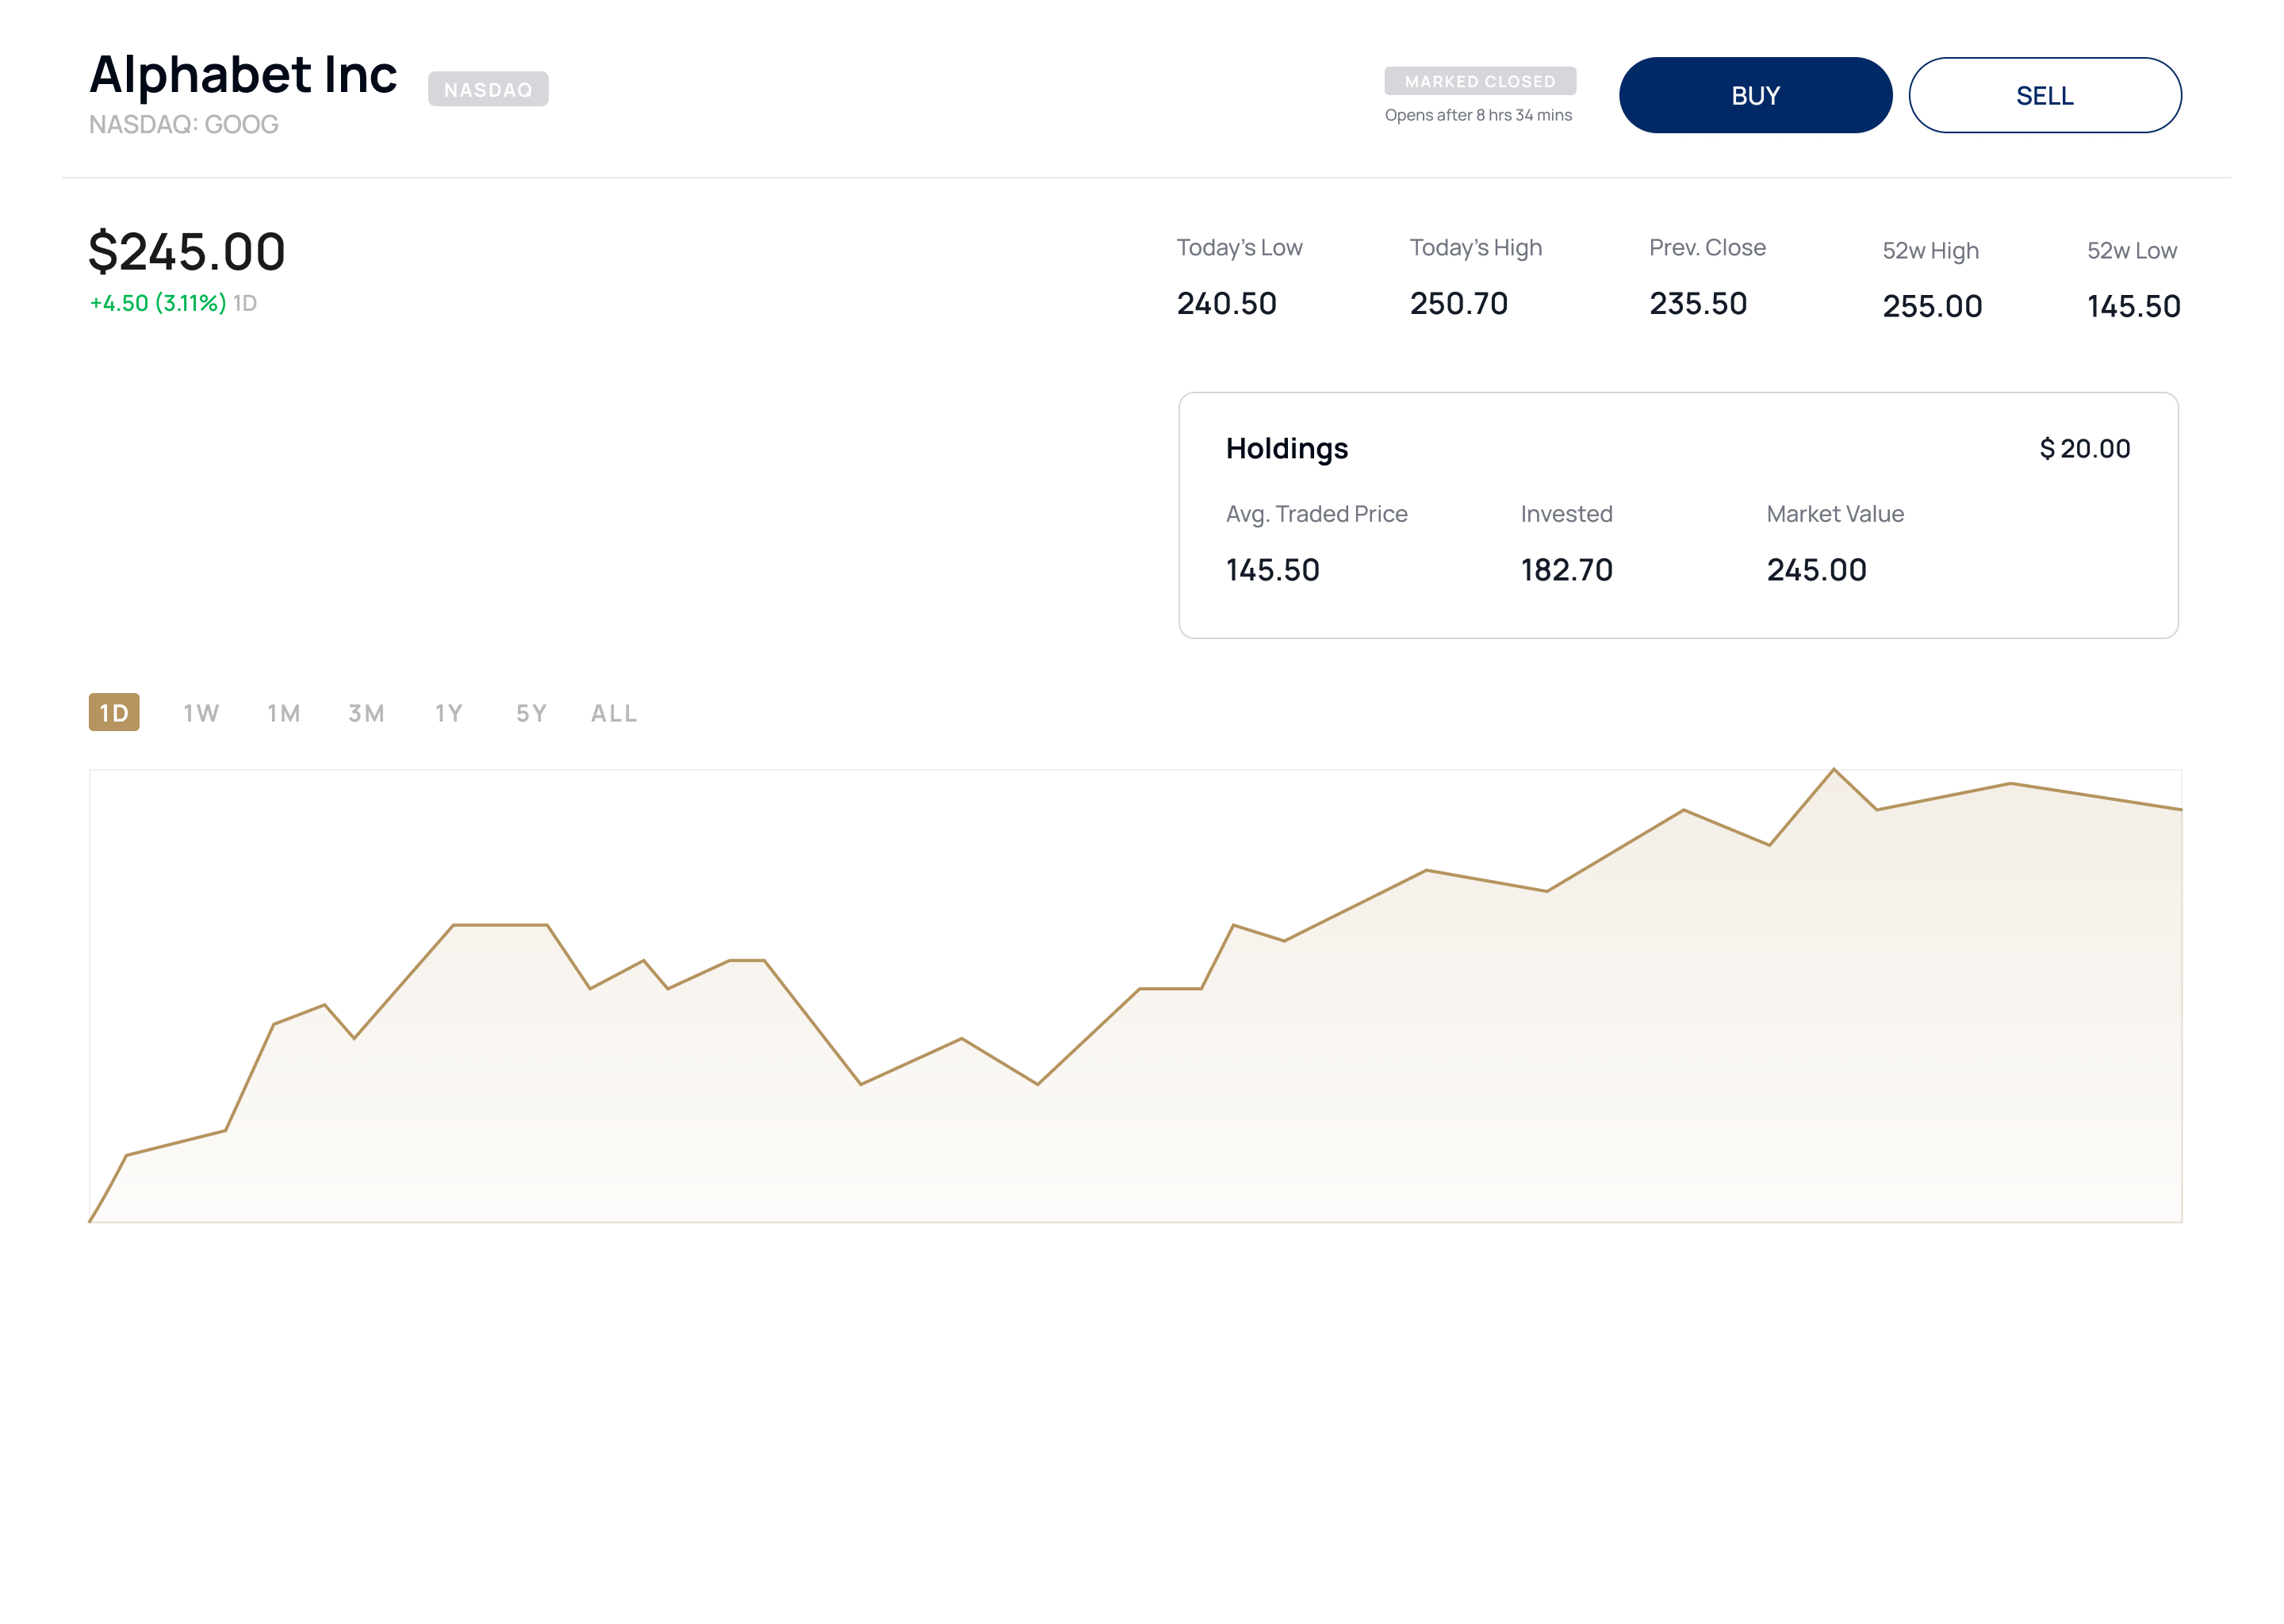
Task: Click the Market Value figure 245.00
Action: point(1816,569)
